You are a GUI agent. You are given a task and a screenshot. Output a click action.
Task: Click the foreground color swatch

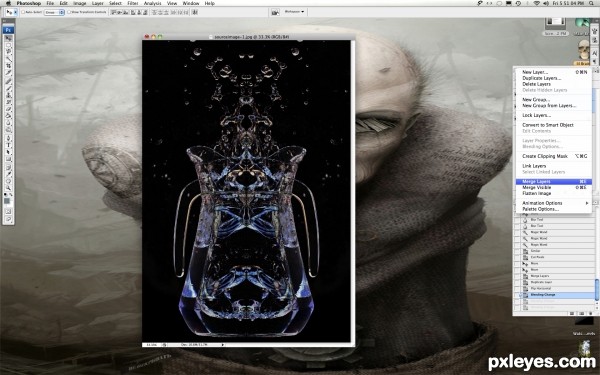(x=7, y=201)
